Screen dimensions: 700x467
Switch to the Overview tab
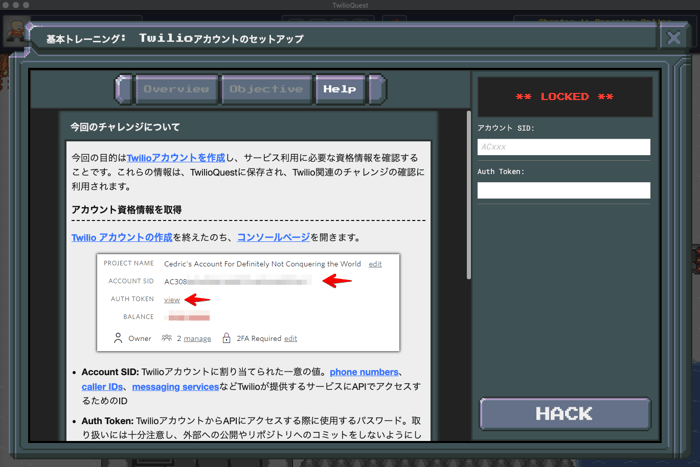pyautogui.click(x=177, y=89)
